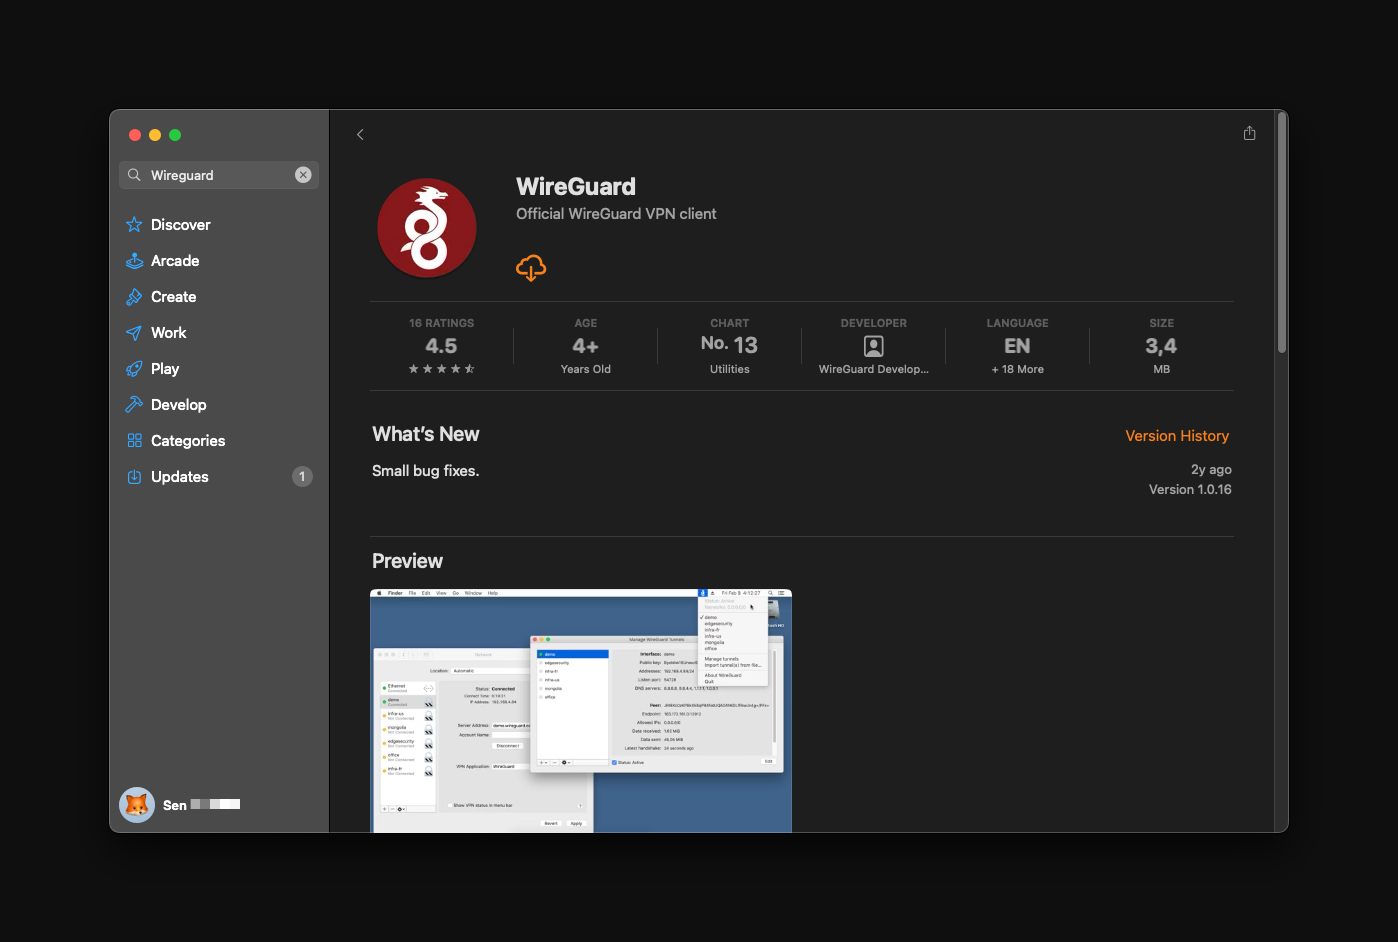Click the 2y ago release date text
Viewport: 1398px width, 942px height.
[1211, 469]
